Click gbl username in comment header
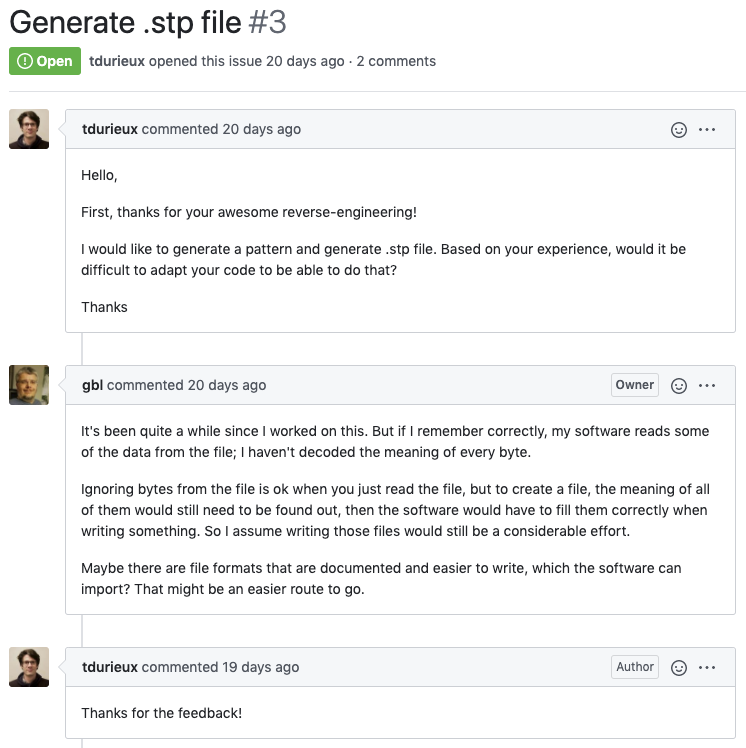The width and height of the screenshot is (746, 748). click(x=93, y=385)
